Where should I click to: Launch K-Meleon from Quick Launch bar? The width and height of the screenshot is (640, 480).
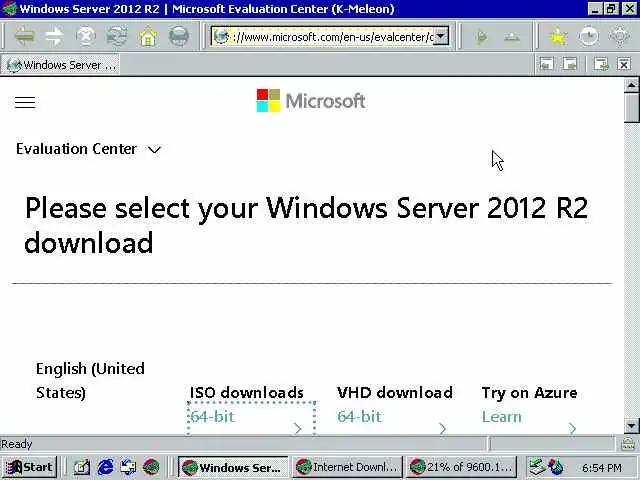(x=151, y=467)
